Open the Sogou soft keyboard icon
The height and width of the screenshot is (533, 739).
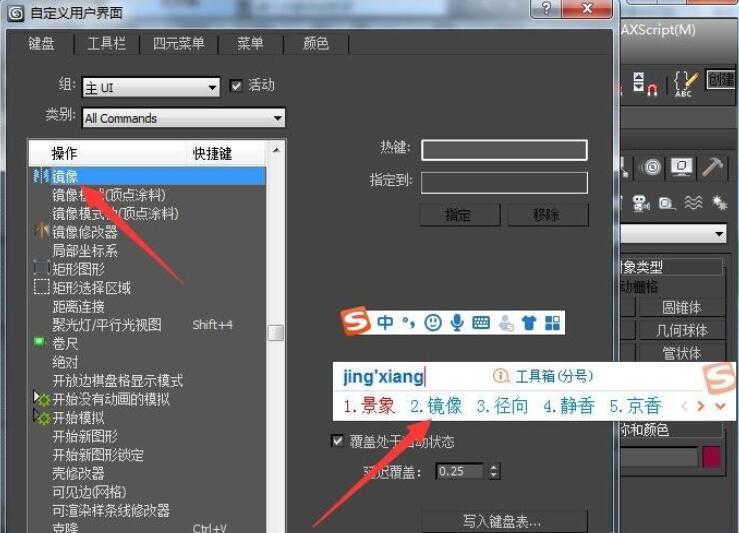[x=481, y=322]
